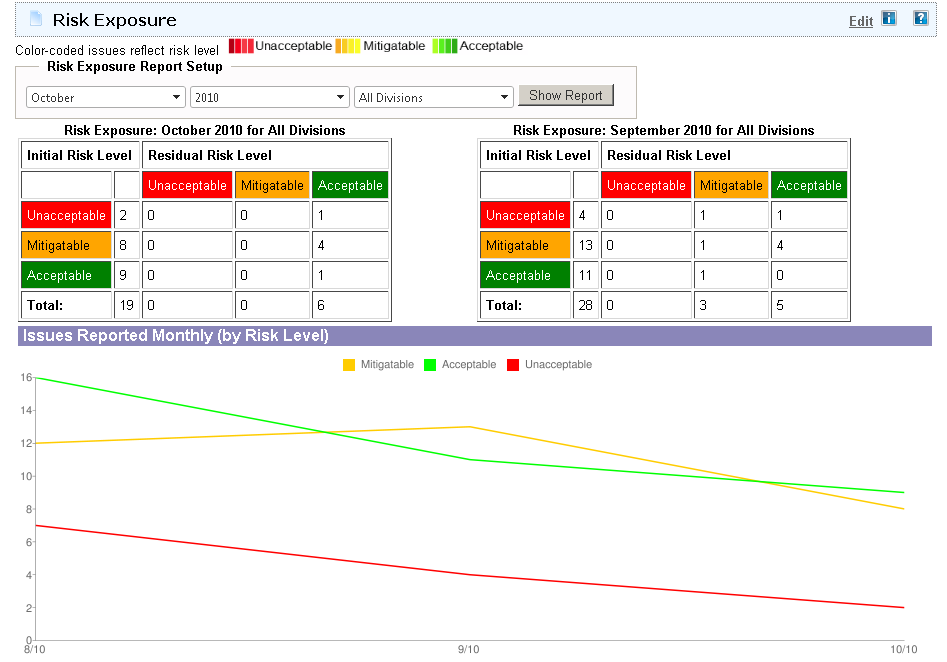The height and width of the screenshot is (662, 947).
Task: Click the Edit link
Action: tap(860, 20)
